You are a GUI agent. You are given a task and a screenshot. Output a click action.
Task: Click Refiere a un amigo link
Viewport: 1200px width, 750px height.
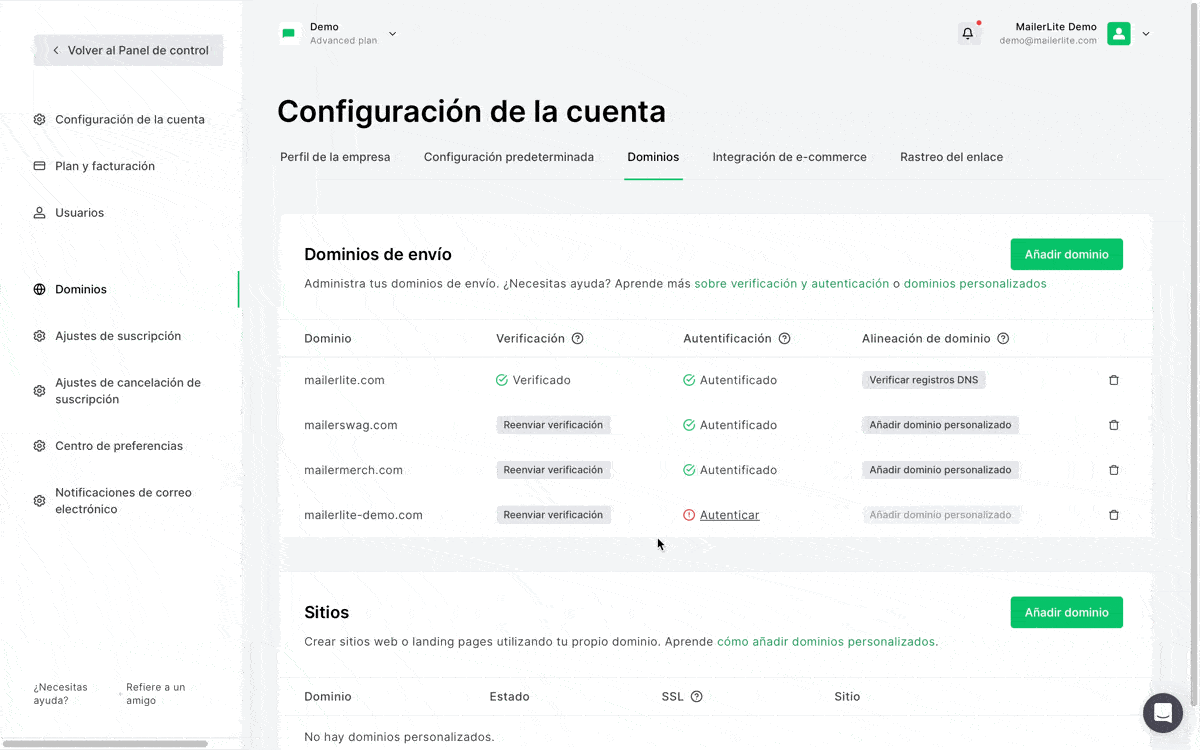pos(155,694)
